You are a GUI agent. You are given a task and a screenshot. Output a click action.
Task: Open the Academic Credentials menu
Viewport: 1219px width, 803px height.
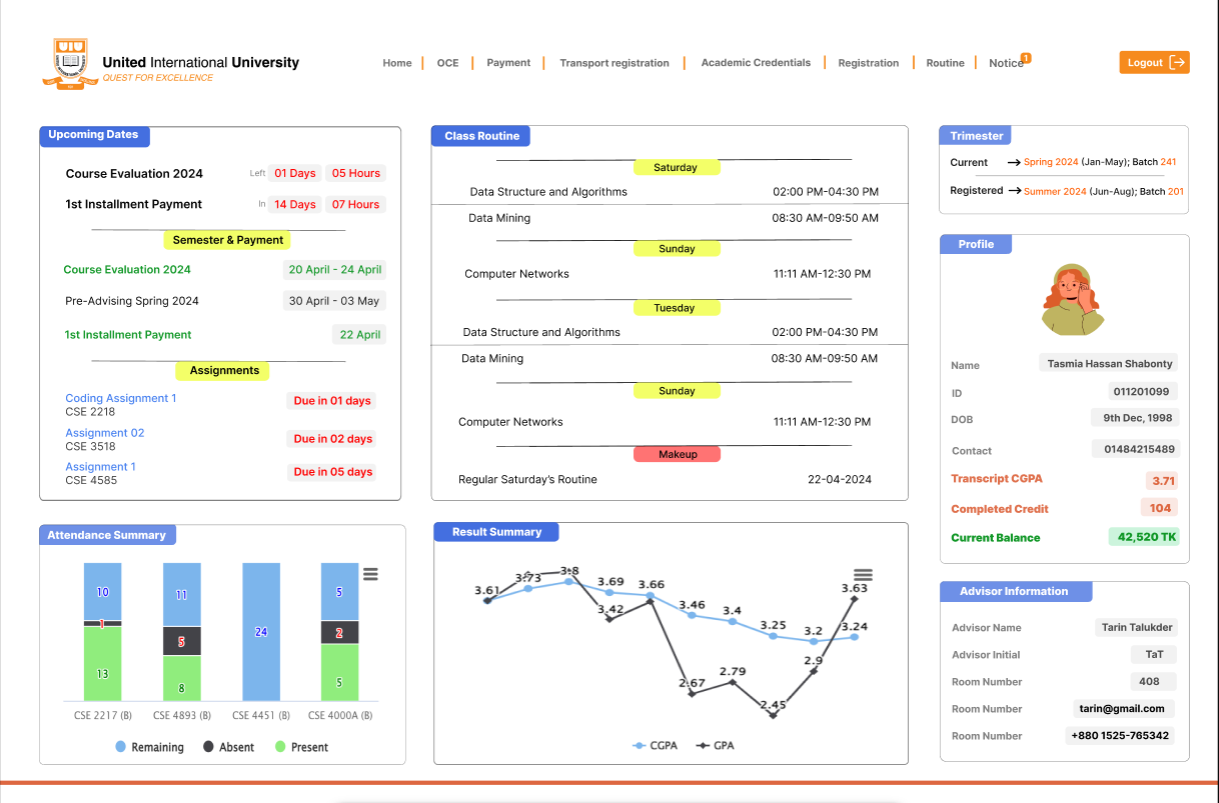[x=755, y=63]
